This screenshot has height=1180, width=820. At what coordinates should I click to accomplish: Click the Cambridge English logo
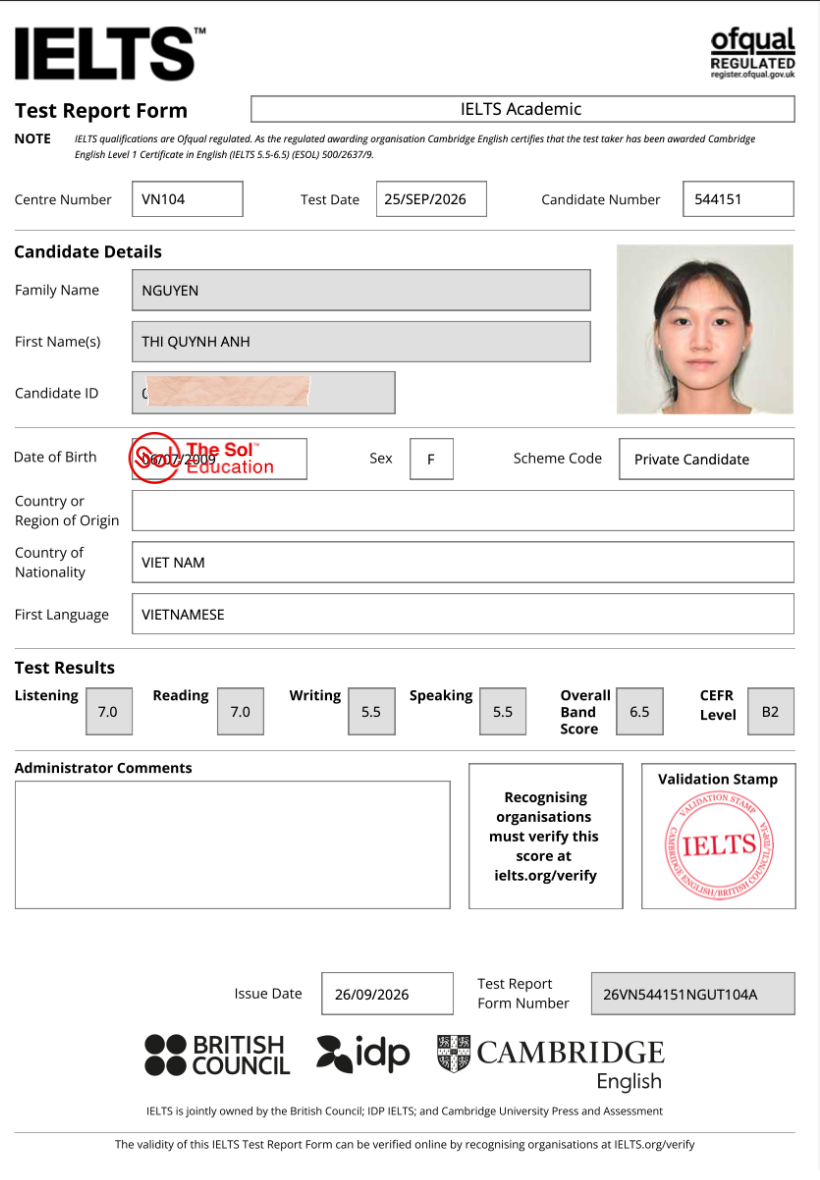(551, 1063)
